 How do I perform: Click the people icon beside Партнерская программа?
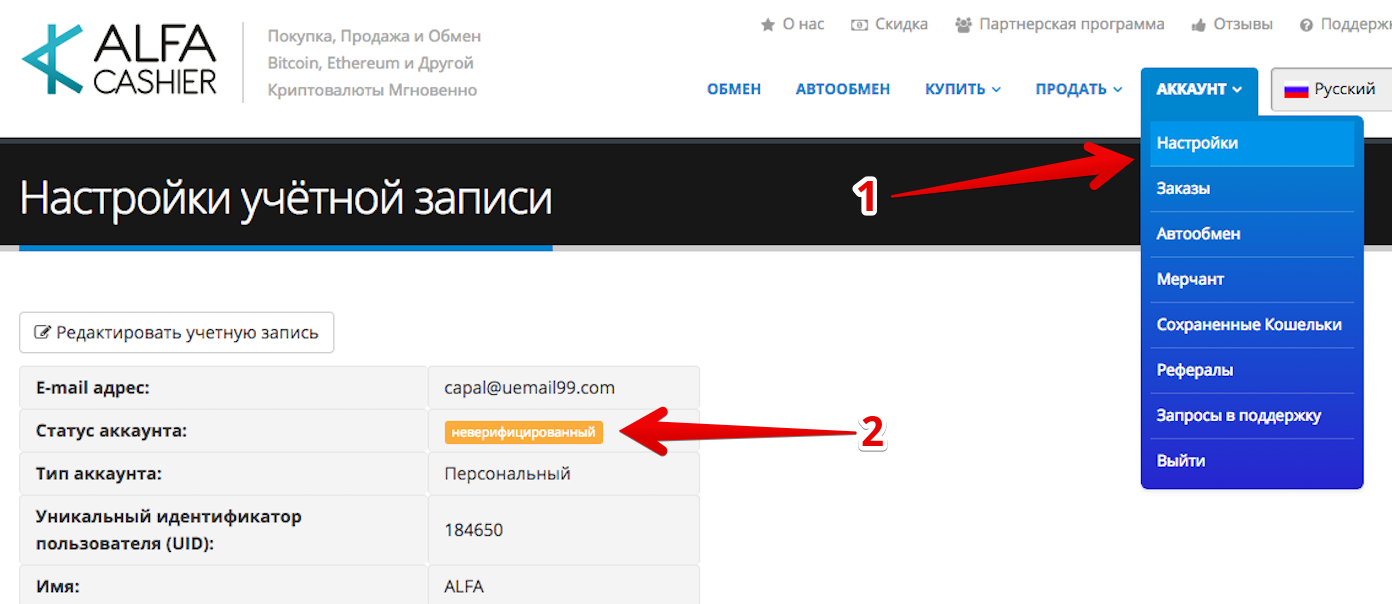coord(963,25)
